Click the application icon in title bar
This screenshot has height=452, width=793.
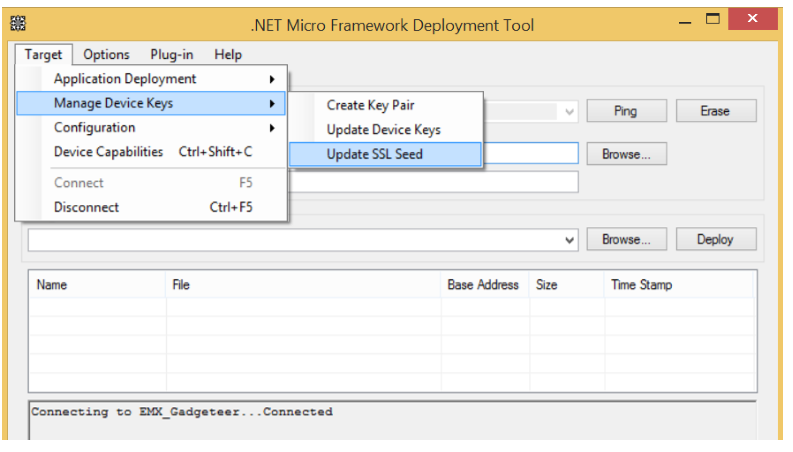point(18,23)
